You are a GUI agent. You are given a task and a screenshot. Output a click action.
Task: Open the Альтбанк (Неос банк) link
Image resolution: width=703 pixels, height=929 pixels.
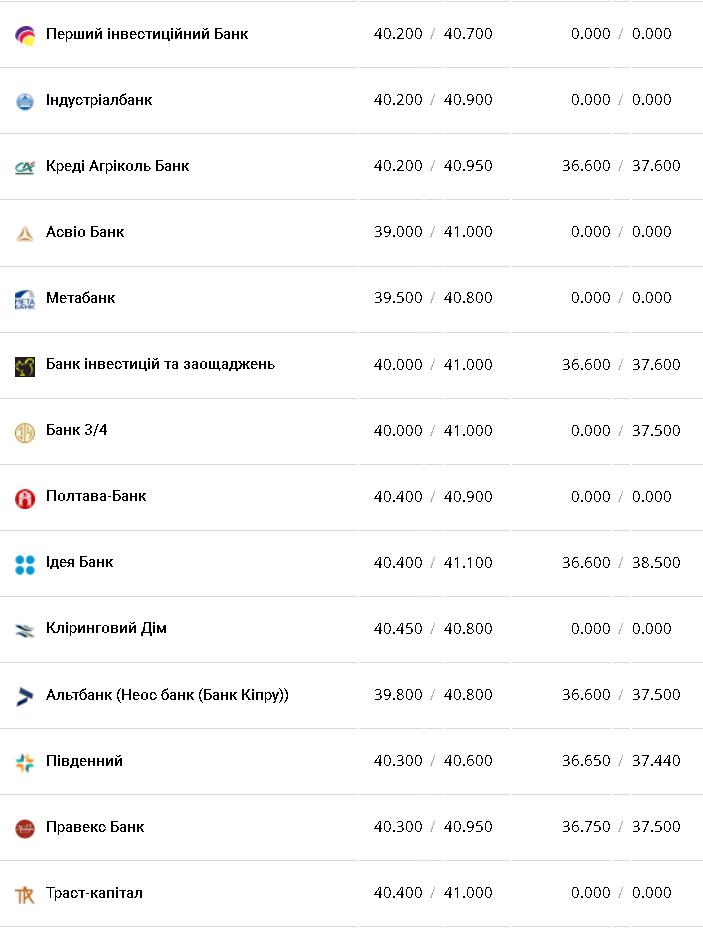(x=167, y=694)
